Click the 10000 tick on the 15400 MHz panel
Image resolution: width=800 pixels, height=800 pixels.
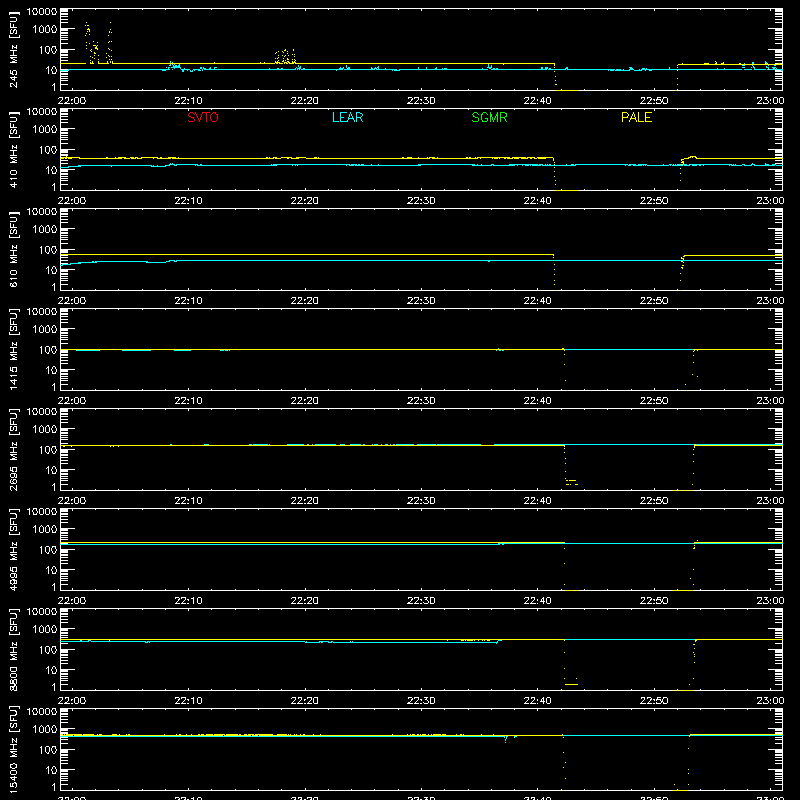pos(42,712)
